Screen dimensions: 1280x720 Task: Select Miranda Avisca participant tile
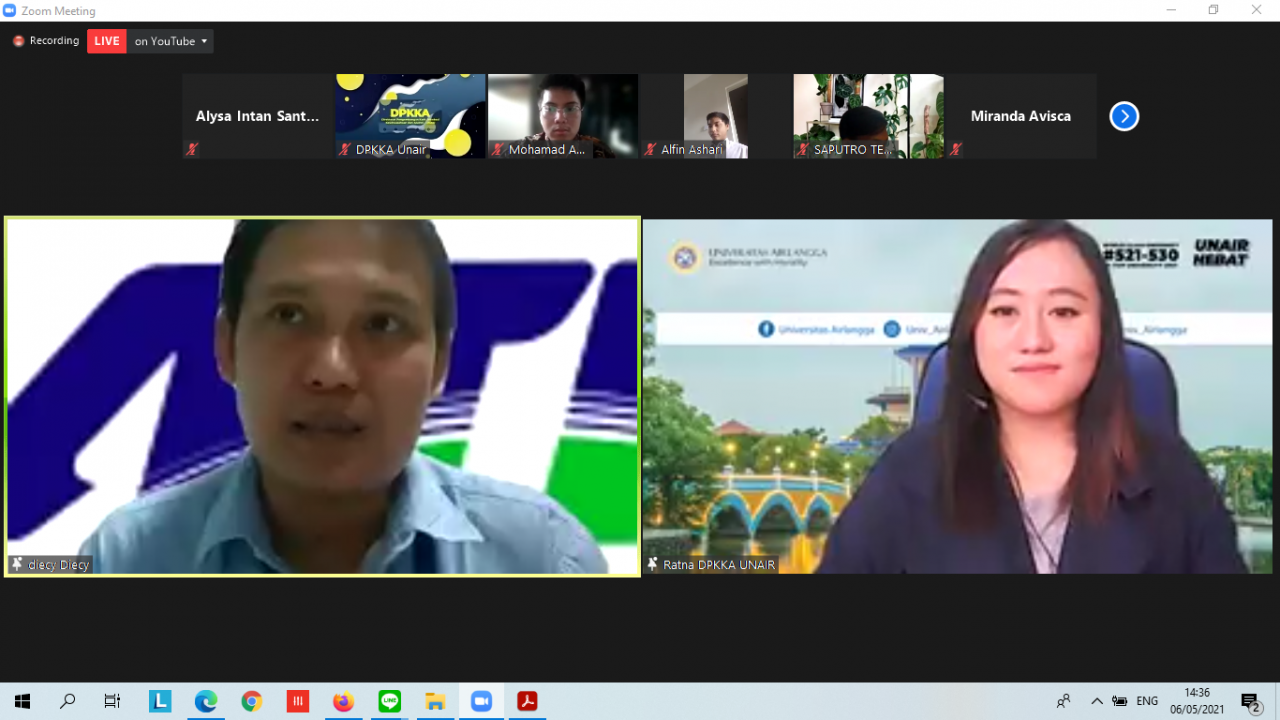click(x=1020, y=116)
